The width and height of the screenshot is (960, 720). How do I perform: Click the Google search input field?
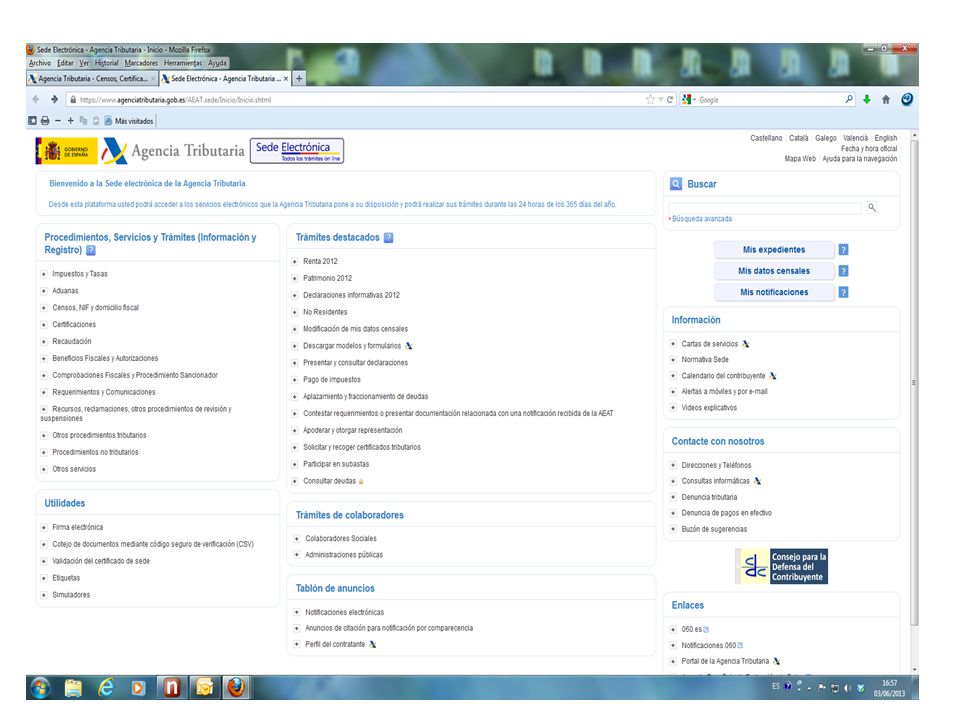point(771,99)
